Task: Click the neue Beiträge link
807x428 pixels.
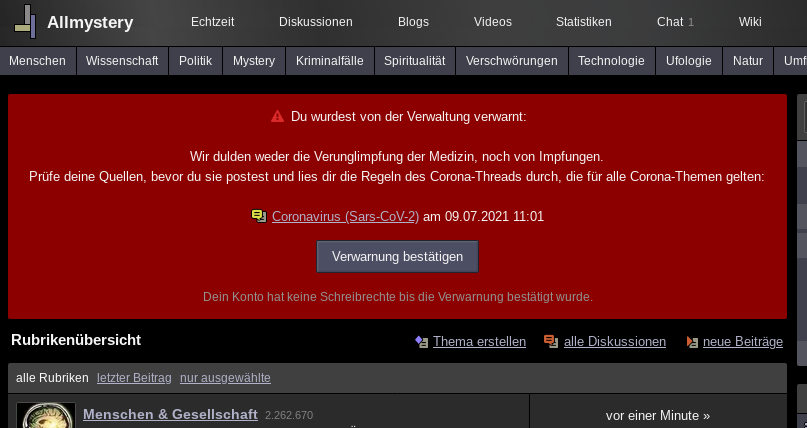Action: pyautogui.click(x=743, y=342)
